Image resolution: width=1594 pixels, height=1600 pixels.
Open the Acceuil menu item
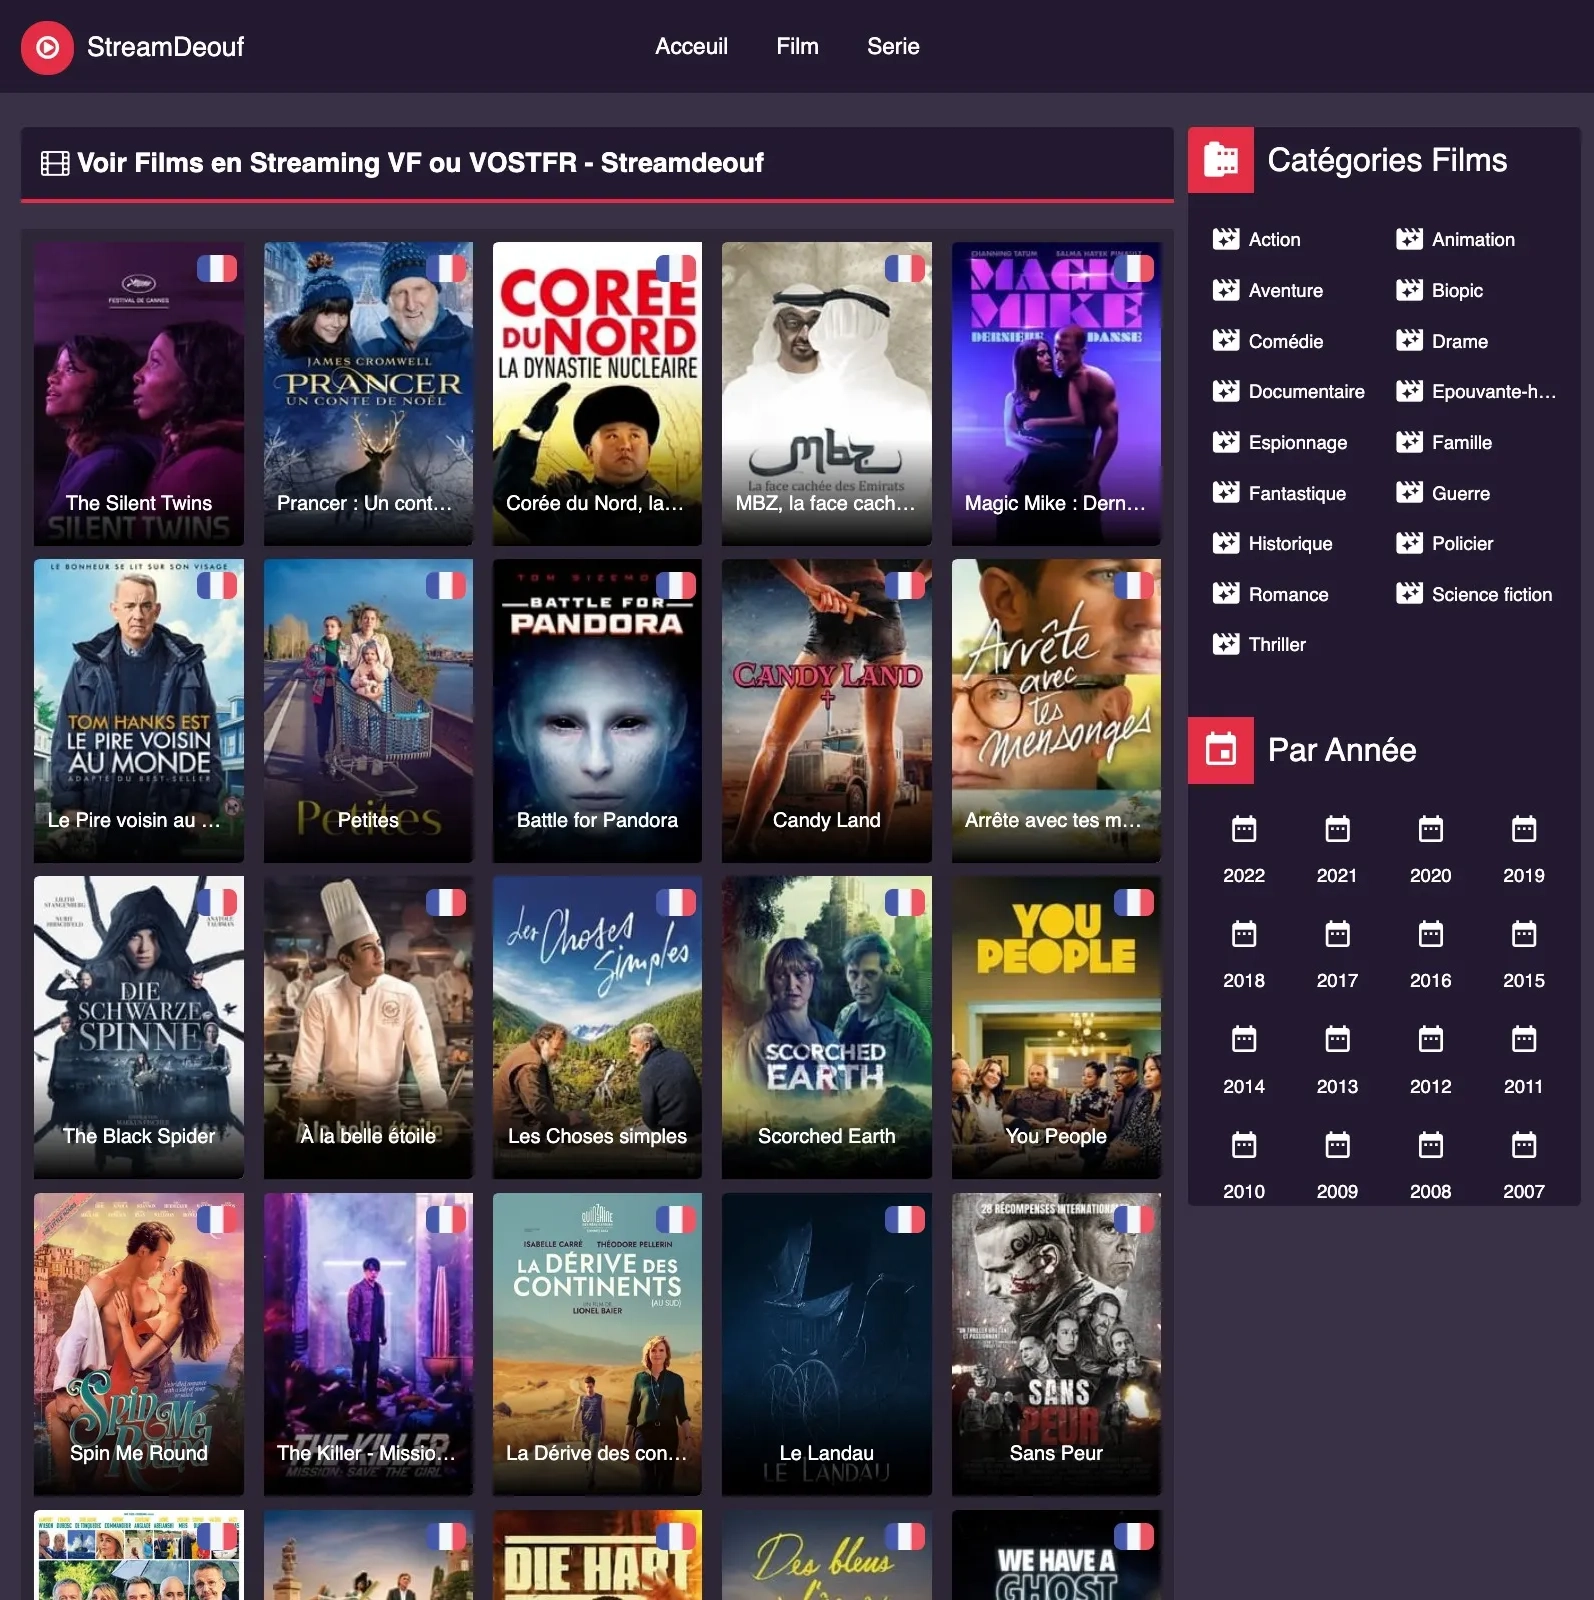click(x=691, y=46)
